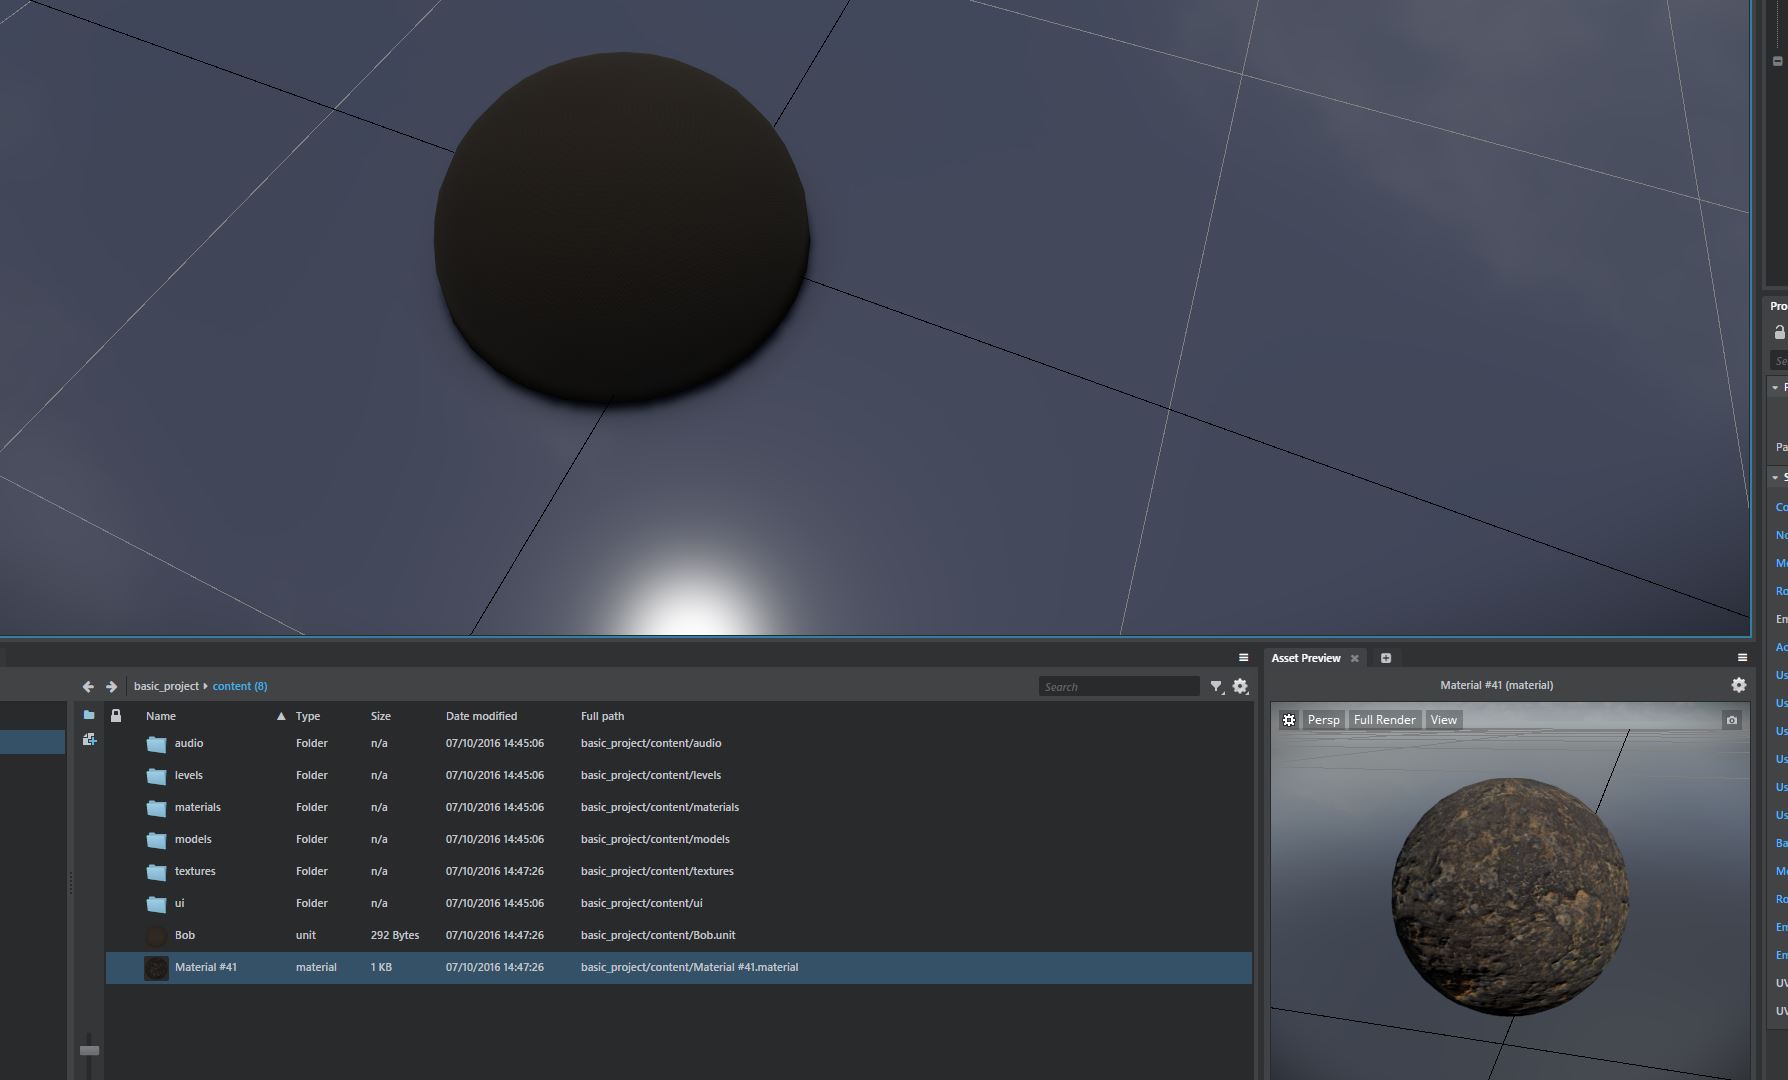
Task: Select the ui folder
Action: coord(679,903)
